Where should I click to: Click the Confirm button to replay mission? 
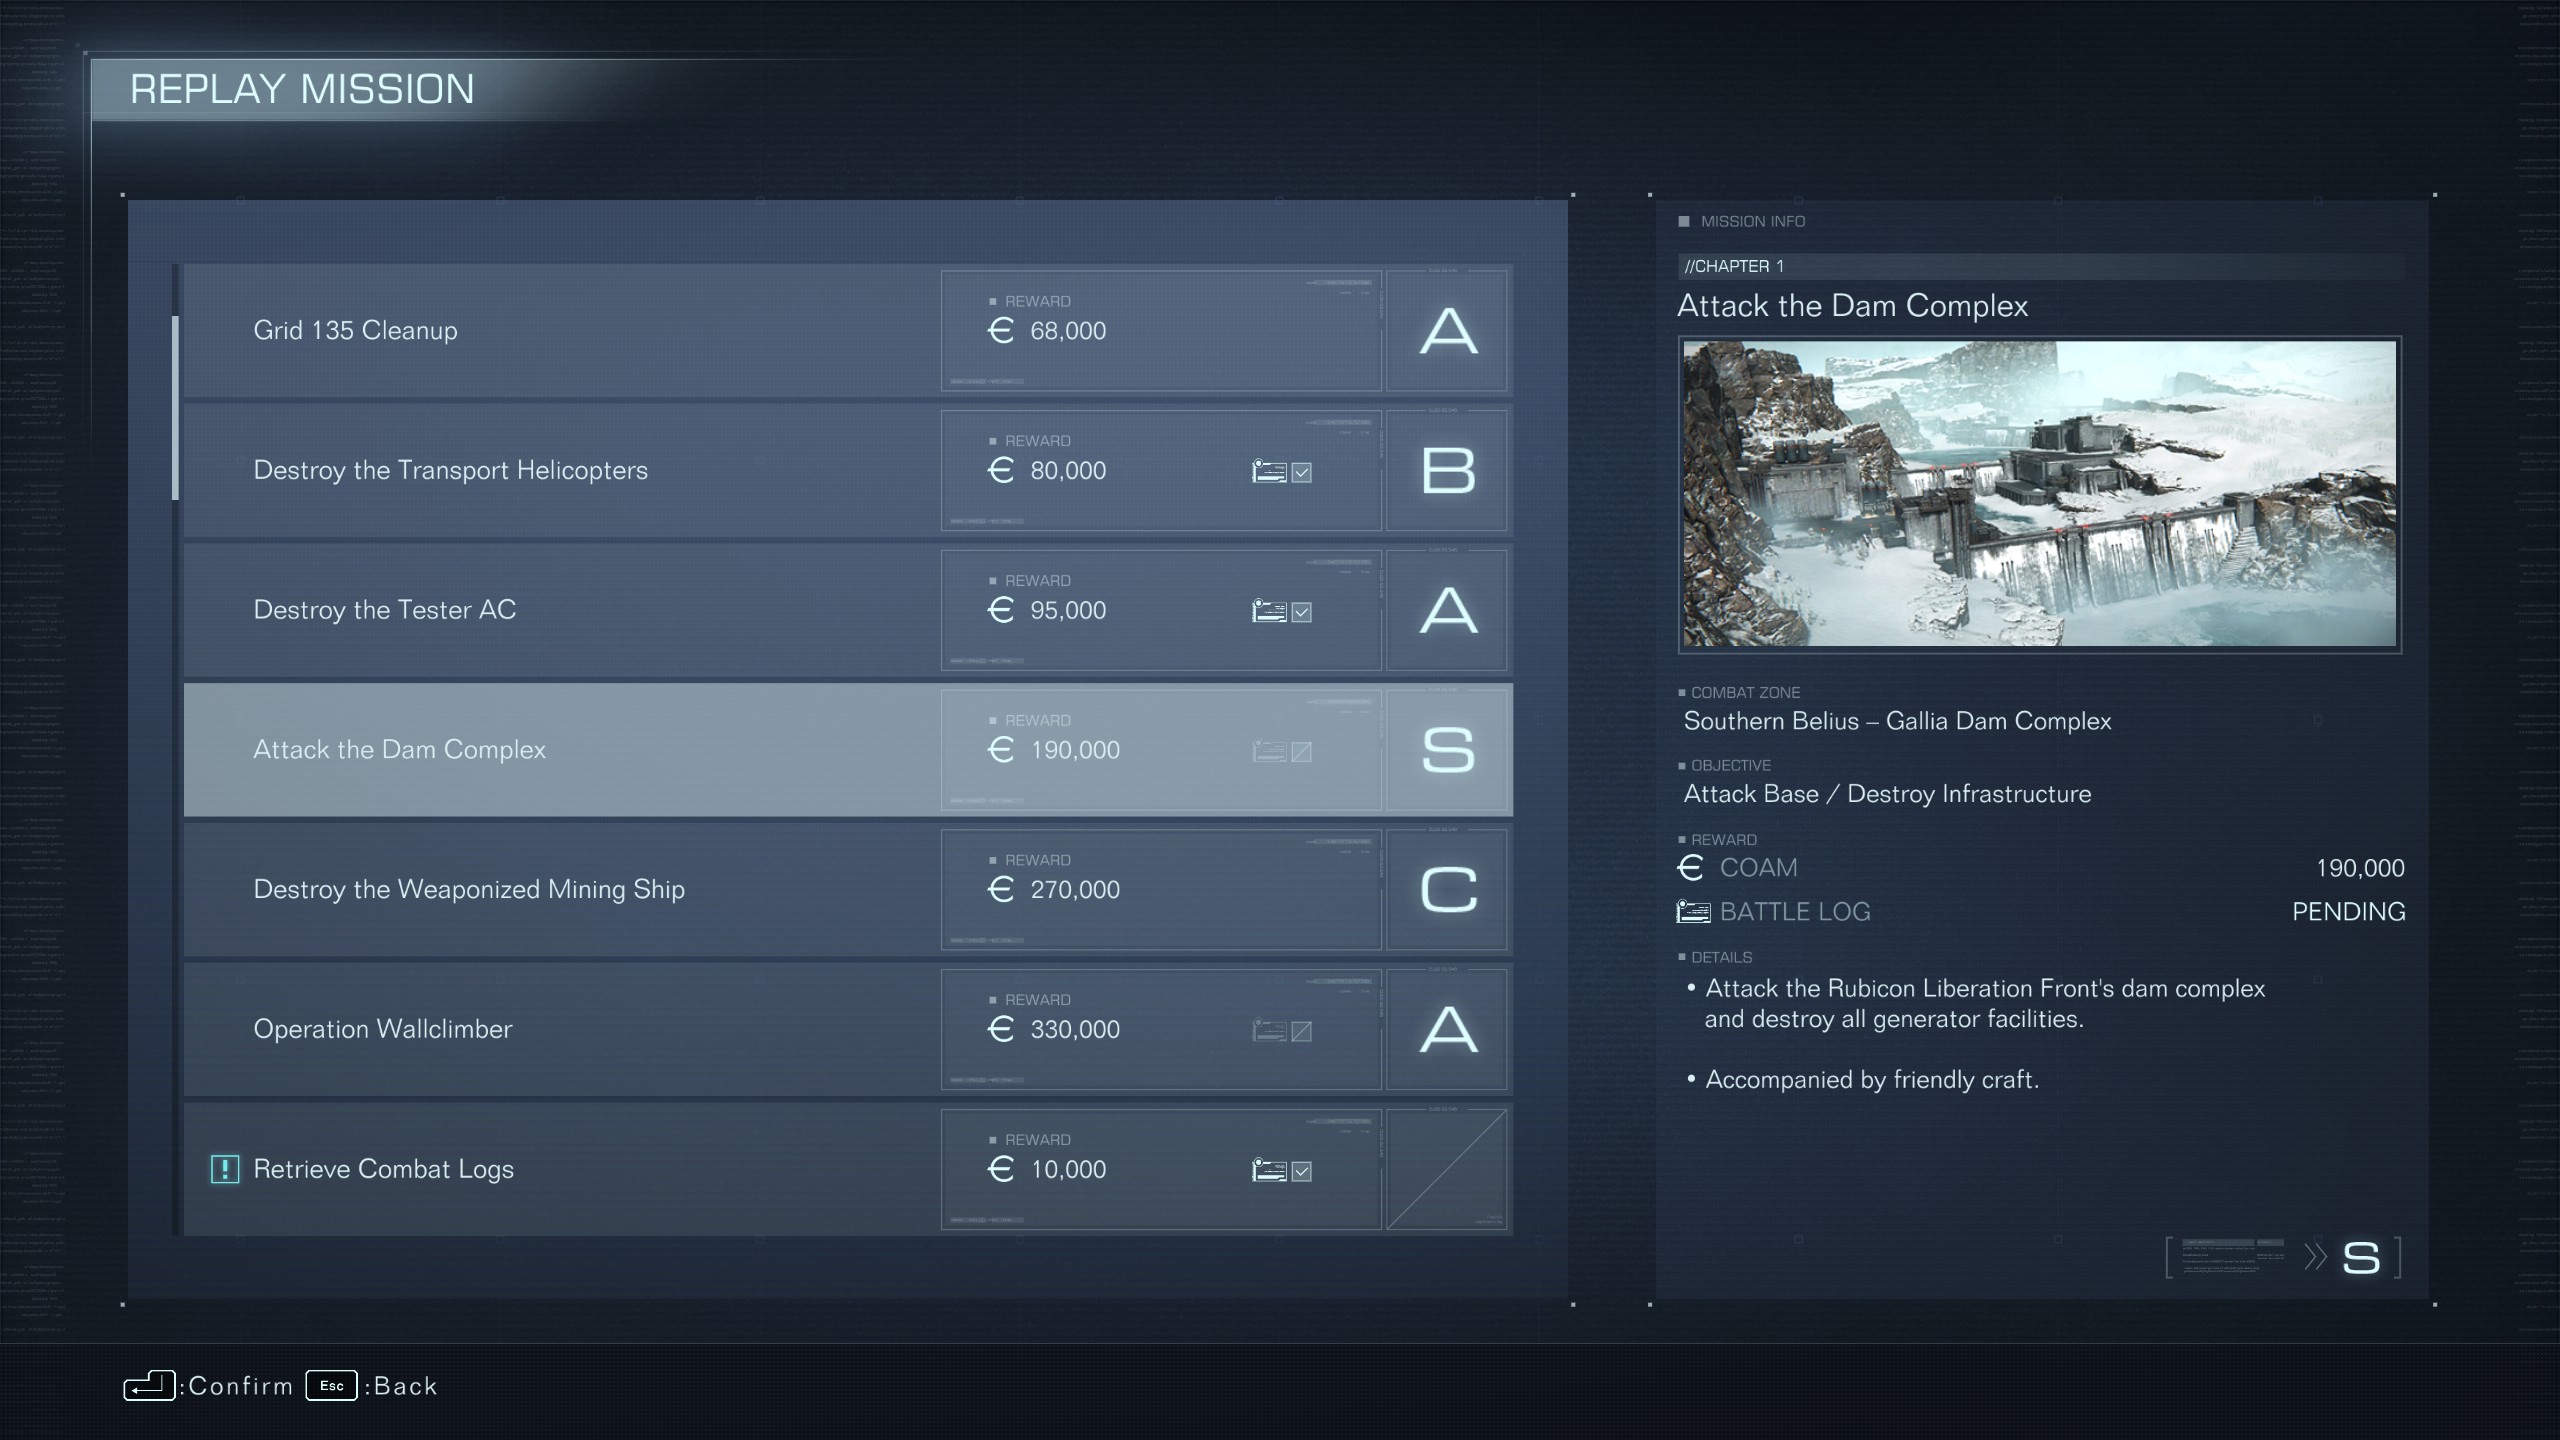(146, 1385)
